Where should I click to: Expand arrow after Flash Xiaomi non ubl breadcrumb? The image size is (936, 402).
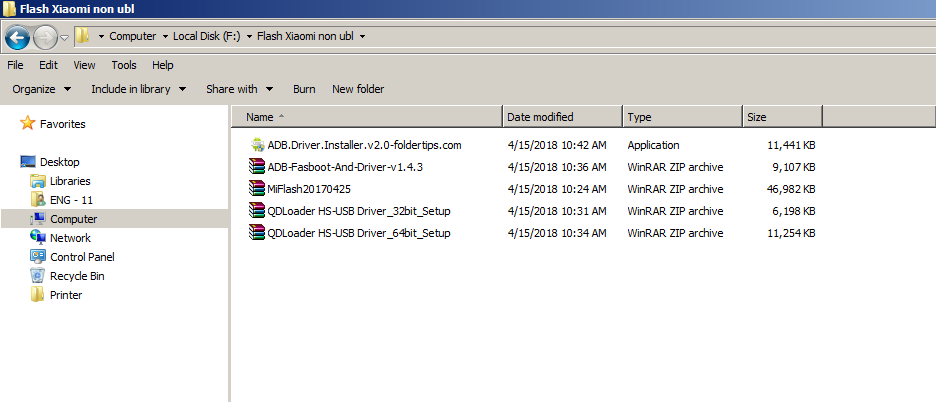pos(362,36)
